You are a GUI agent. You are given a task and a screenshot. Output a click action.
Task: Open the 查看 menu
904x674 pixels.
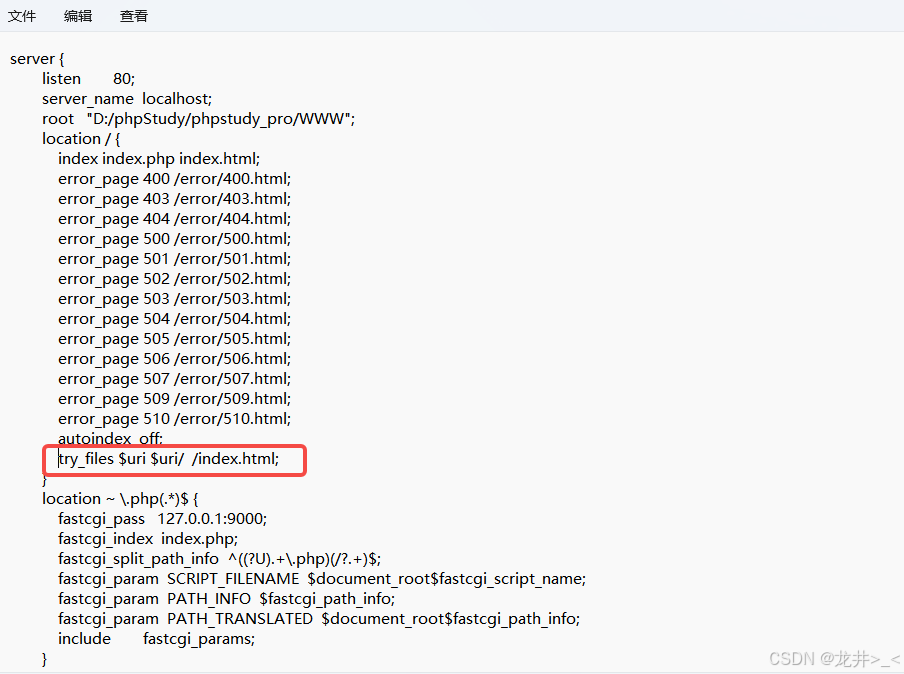(x=134, y=16)
